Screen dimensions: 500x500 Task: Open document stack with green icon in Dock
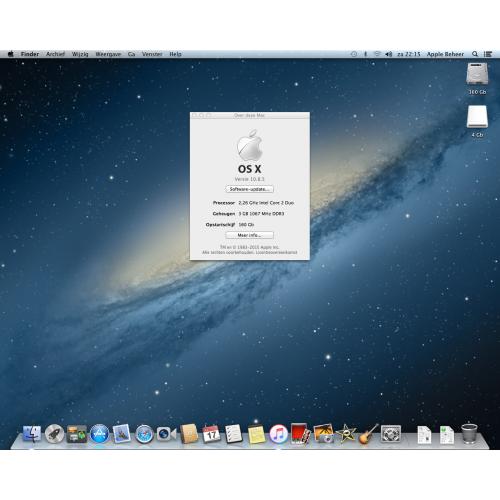447,435
